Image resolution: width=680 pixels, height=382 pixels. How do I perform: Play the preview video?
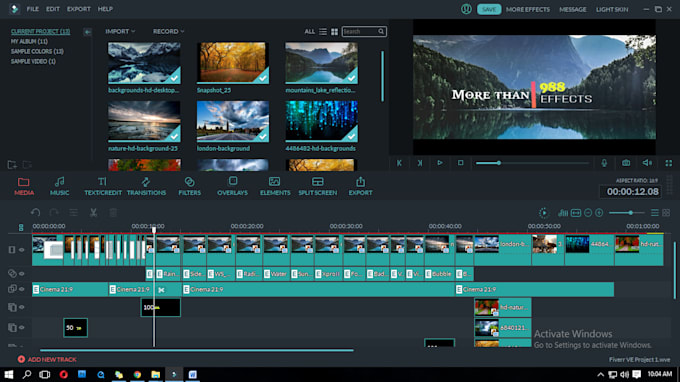440,163
